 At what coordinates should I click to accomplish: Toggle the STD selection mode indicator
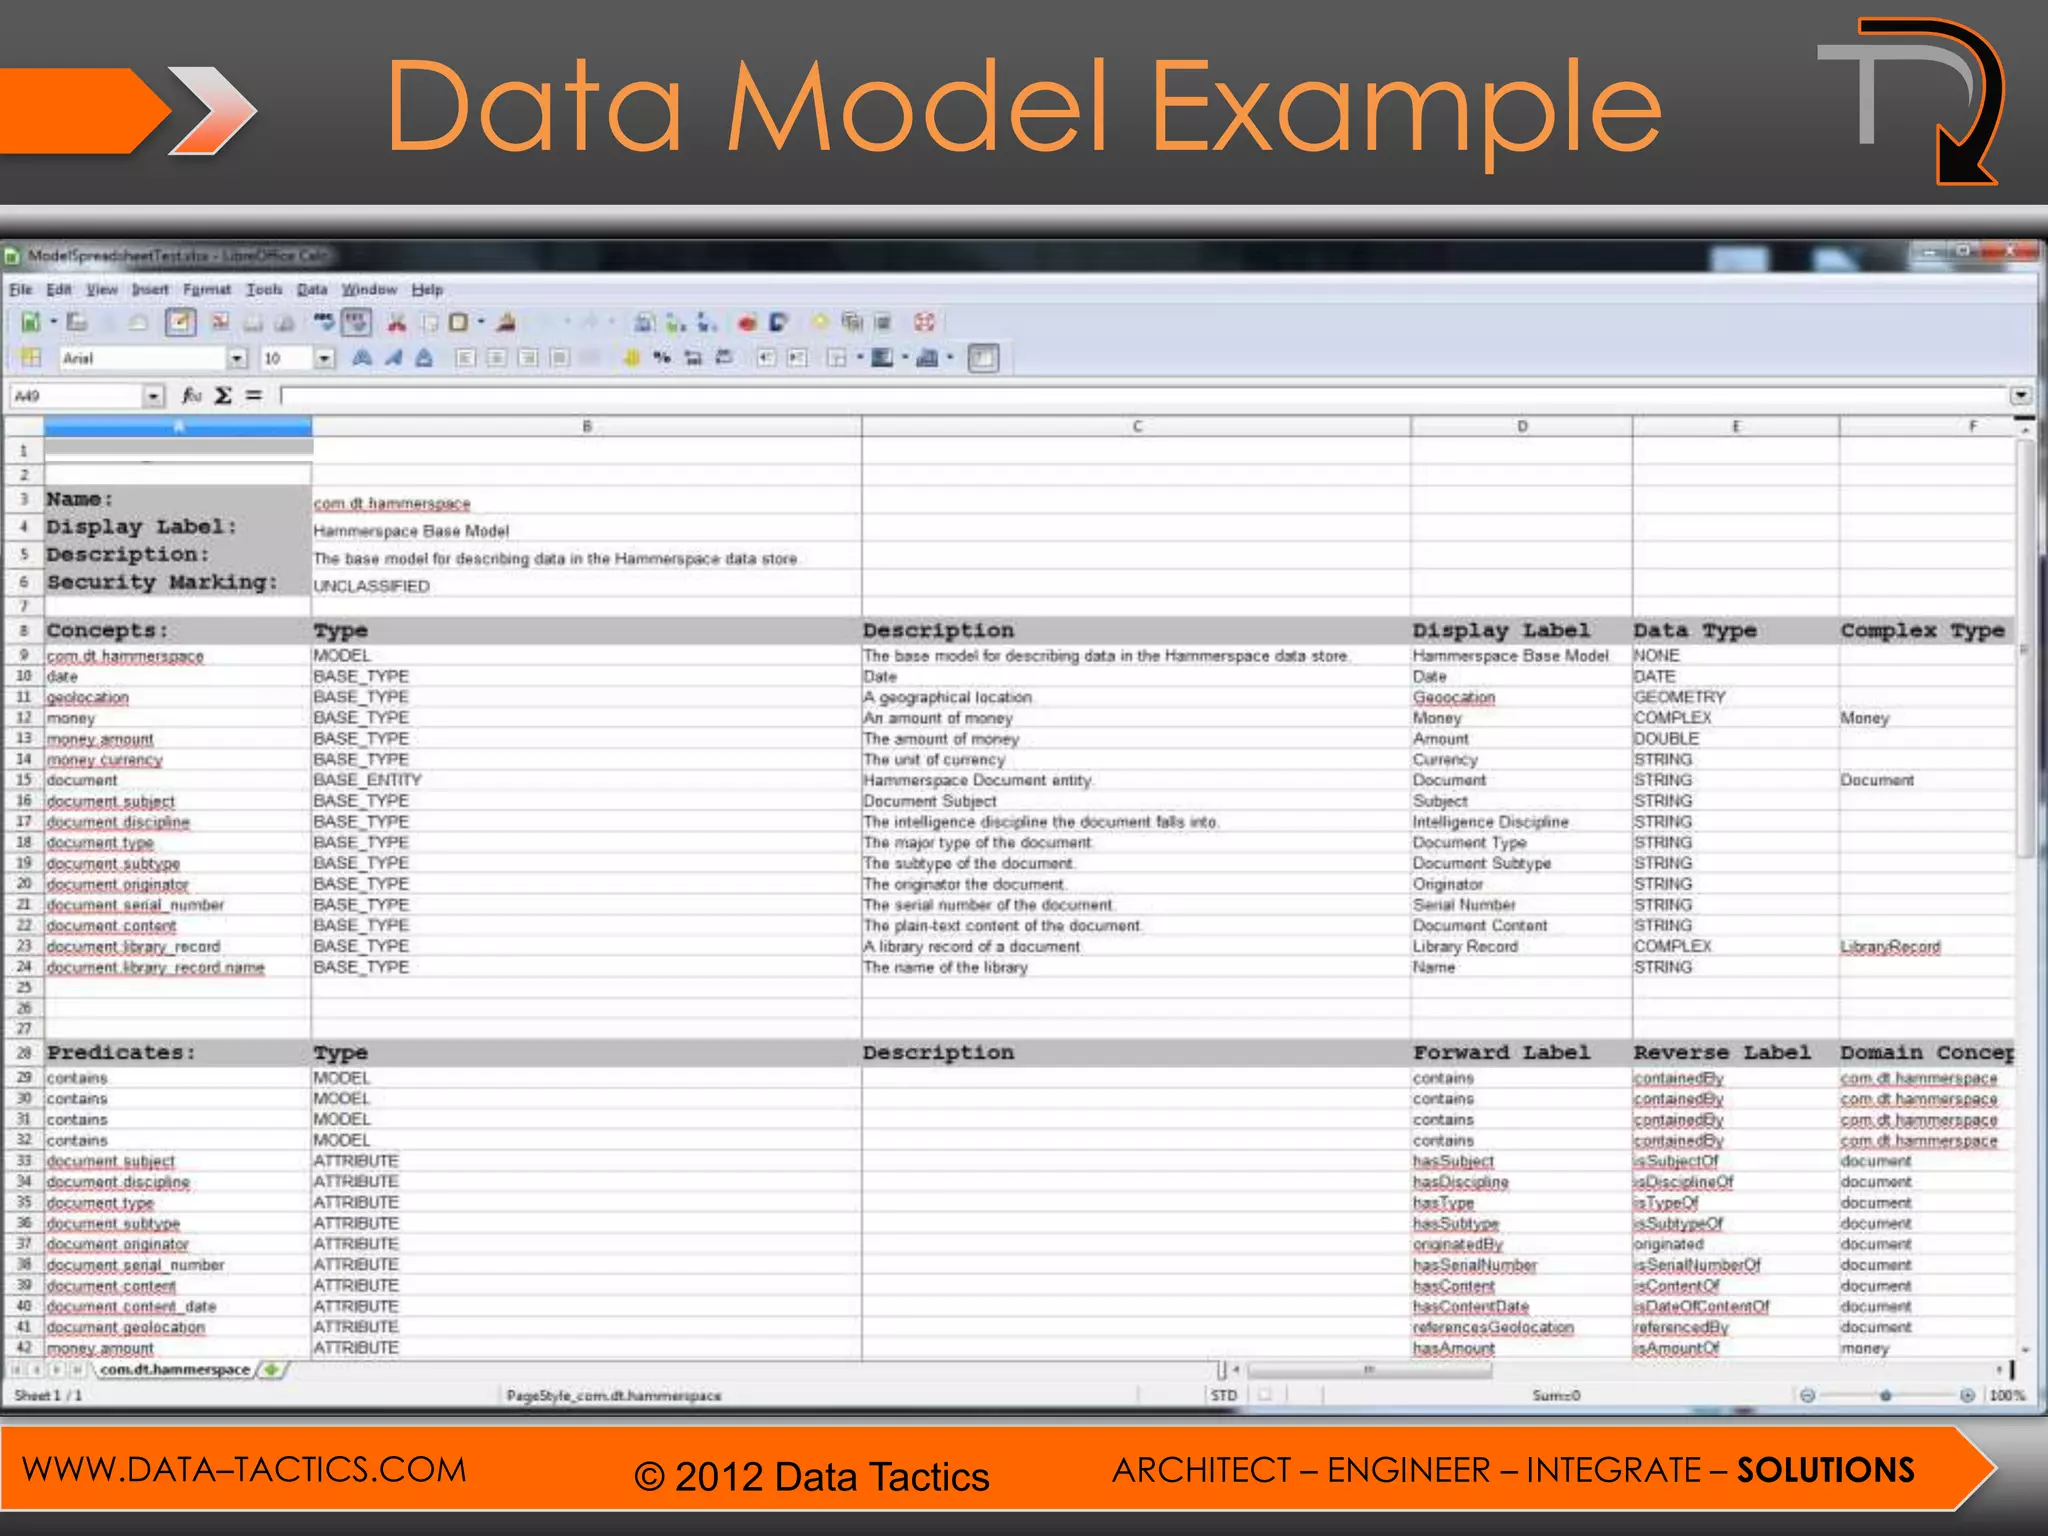pos(1223,1395)
